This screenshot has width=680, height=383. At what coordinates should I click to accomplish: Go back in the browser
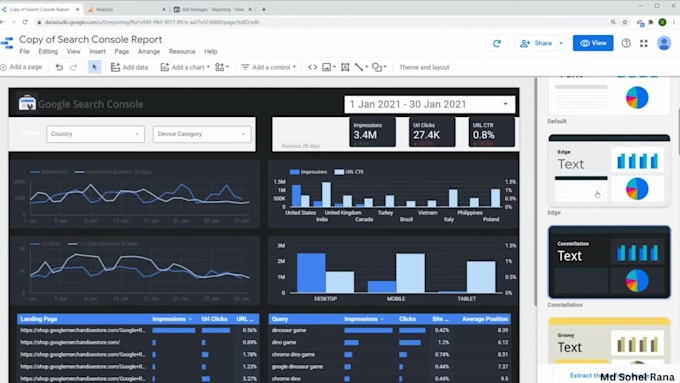3,22
